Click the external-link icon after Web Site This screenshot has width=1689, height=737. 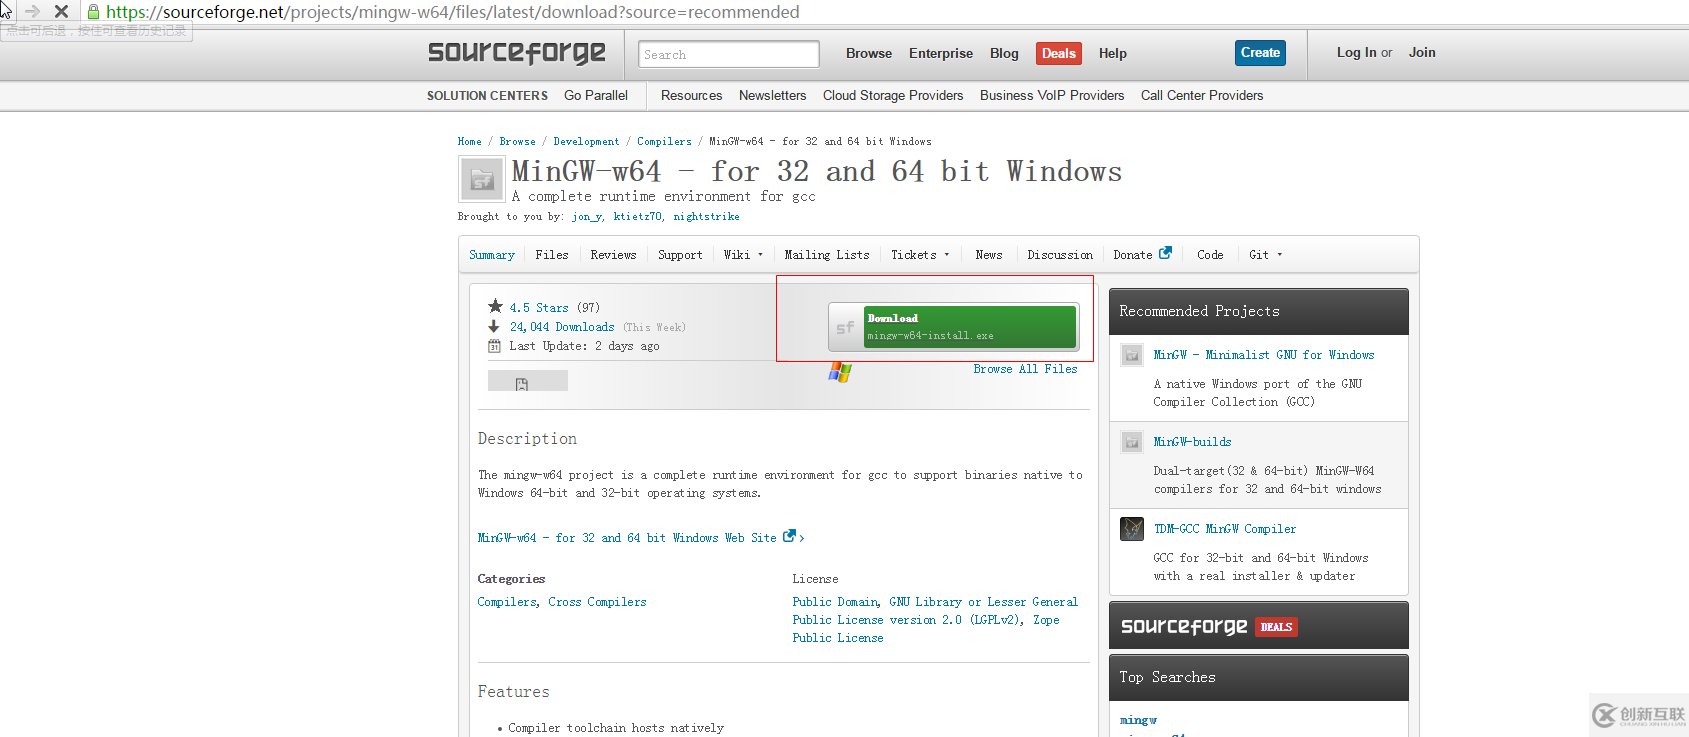pyautogui.click(x=789, y=536)
